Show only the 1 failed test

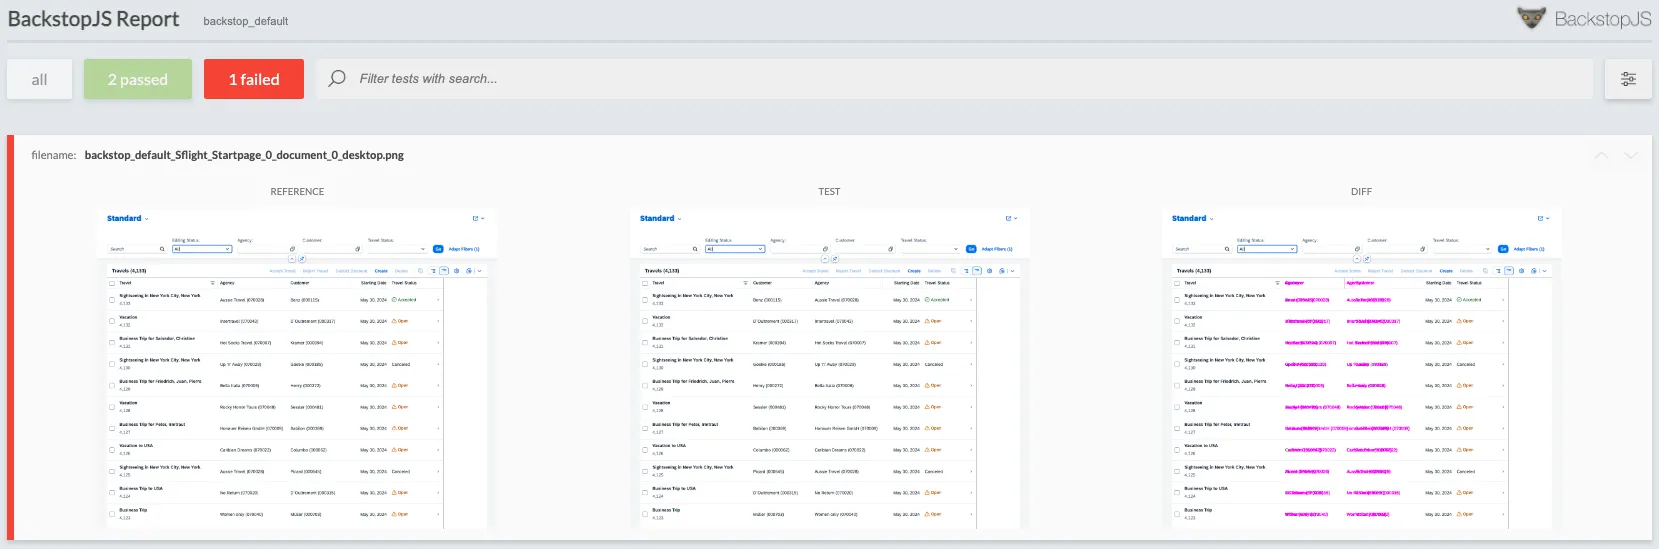[254, 79]
